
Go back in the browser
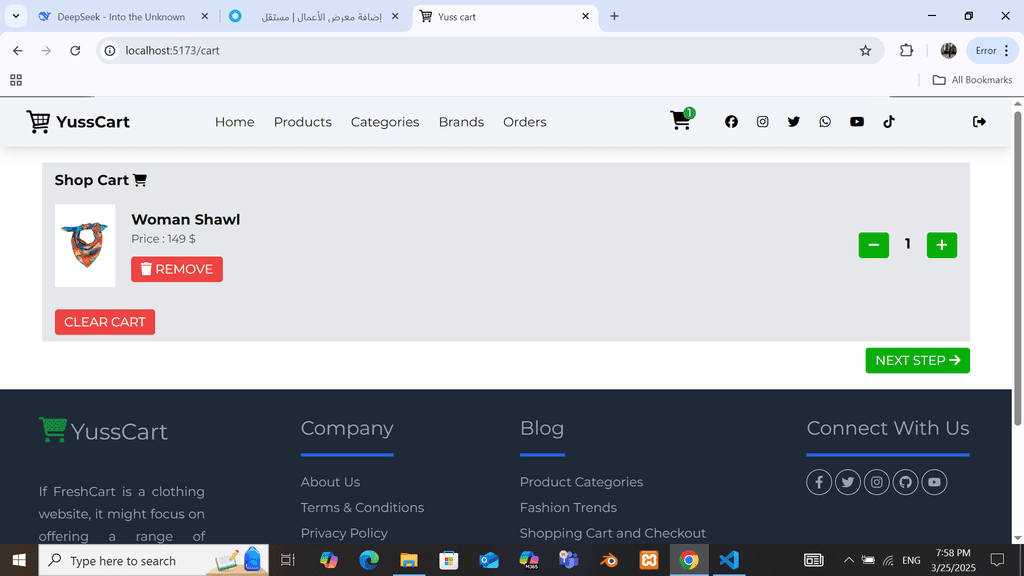[18, 50]
